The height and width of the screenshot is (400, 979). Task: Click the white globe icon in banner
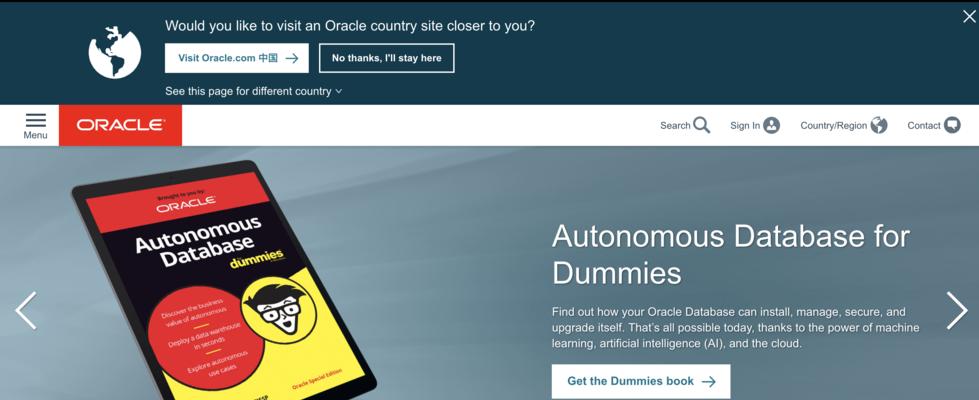(115, 52)
